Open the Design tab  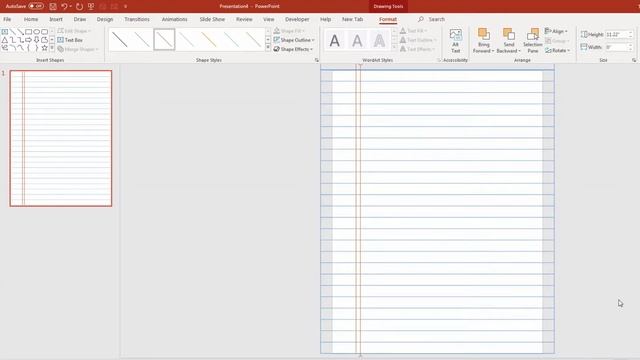(105, 19)
